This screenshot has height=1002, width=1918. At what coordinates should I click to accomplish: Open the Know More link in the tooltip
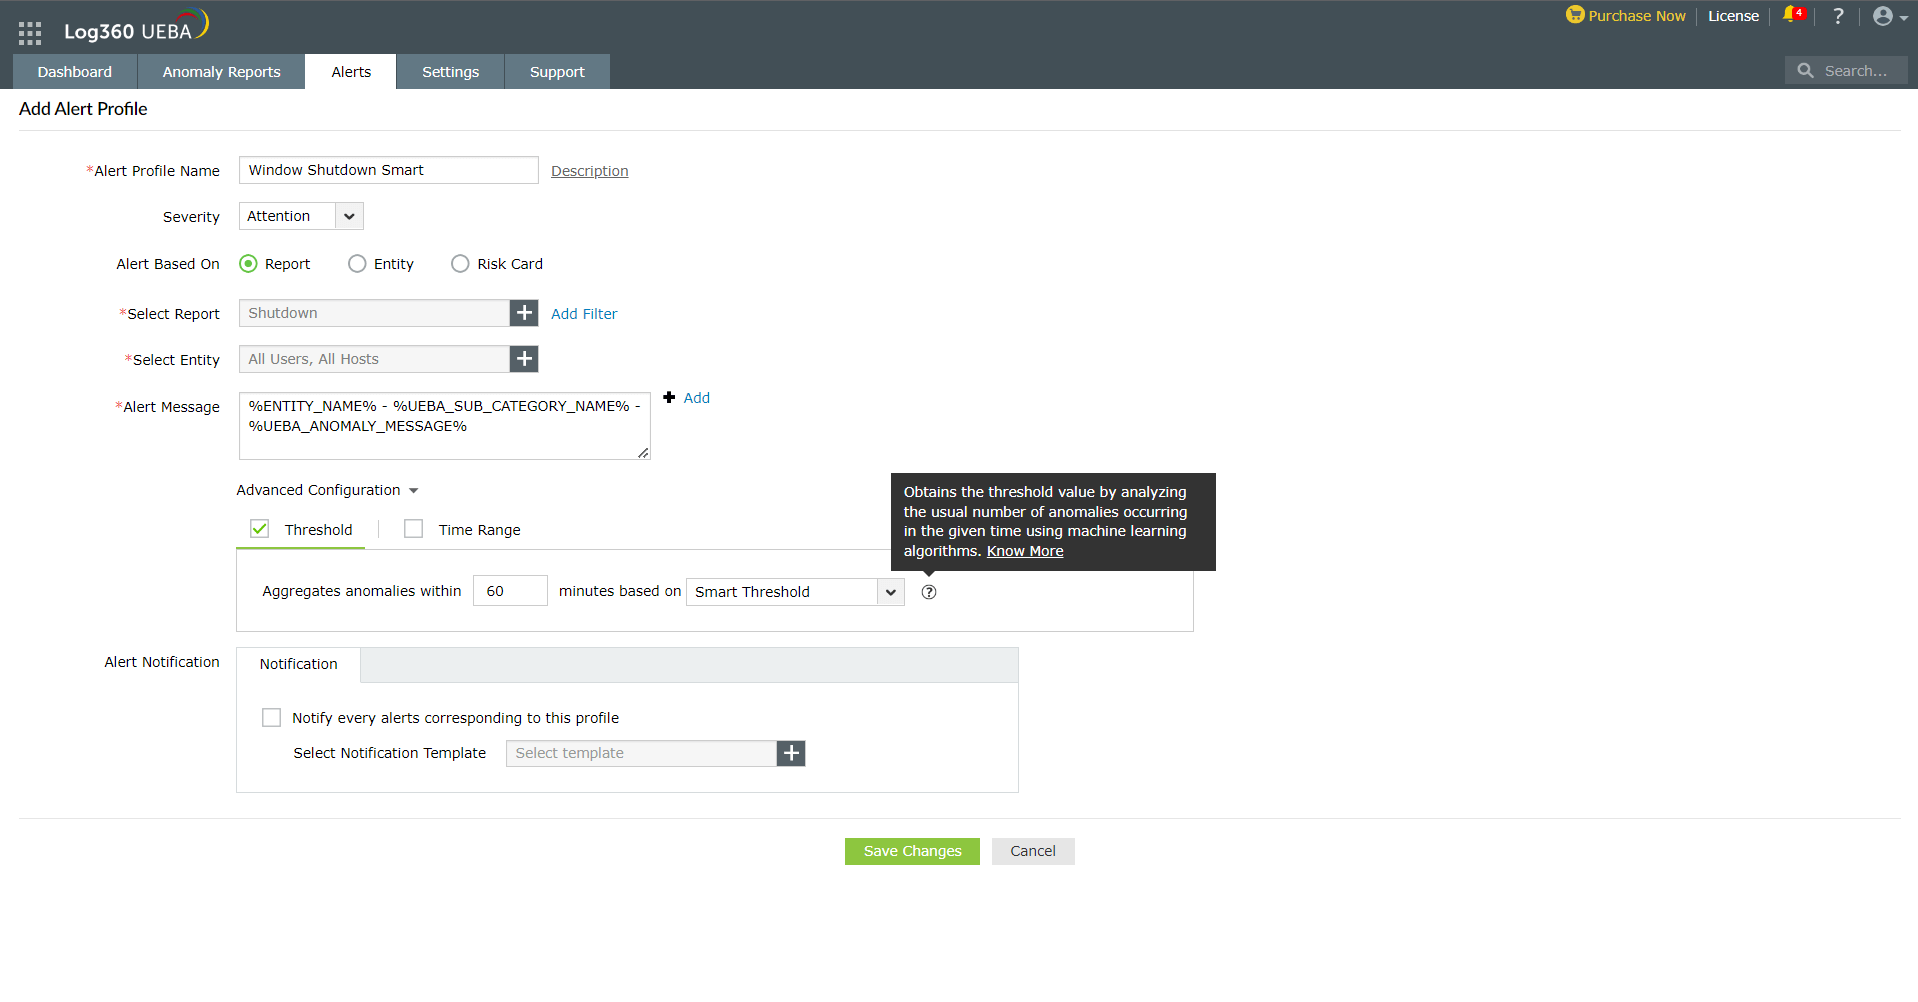1024,551
